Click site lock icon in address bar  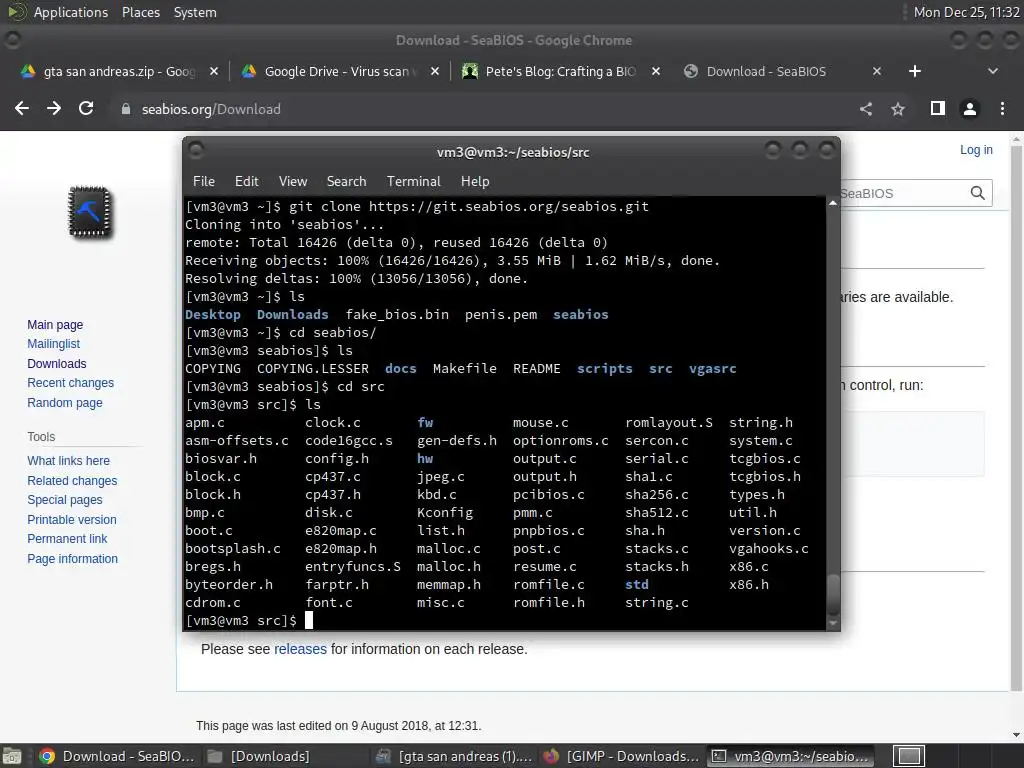[126, 109]
